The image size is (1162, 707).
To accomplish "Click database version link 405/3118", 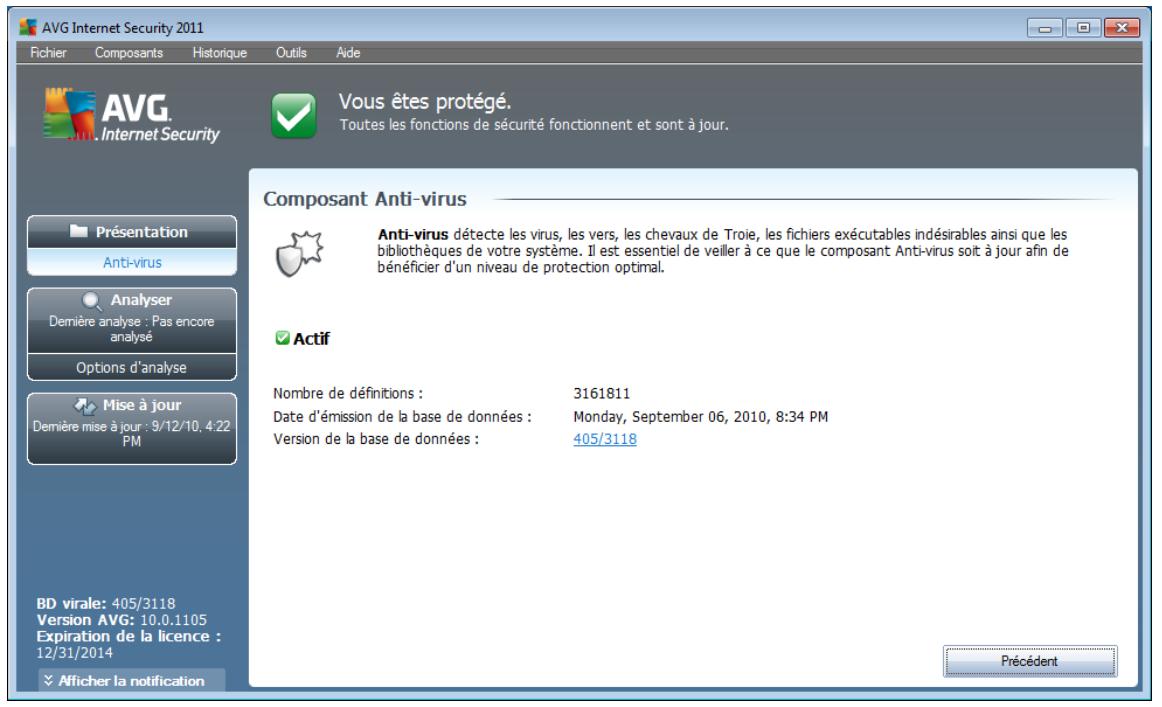I will [605, 439].
